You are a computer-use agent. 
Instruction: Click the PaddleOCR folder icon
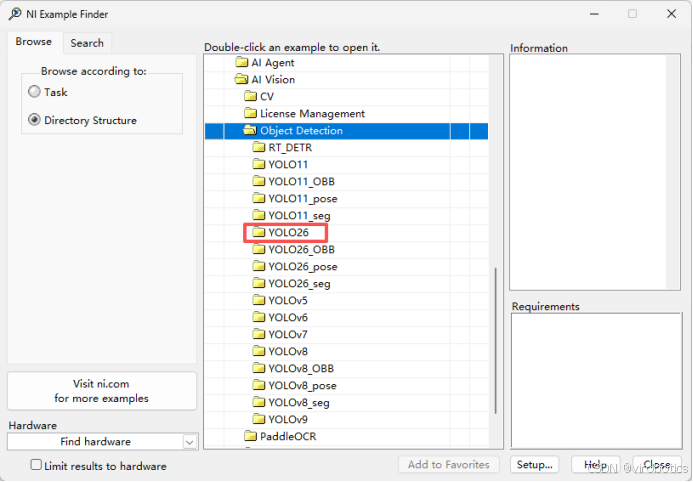pos(251,436)
